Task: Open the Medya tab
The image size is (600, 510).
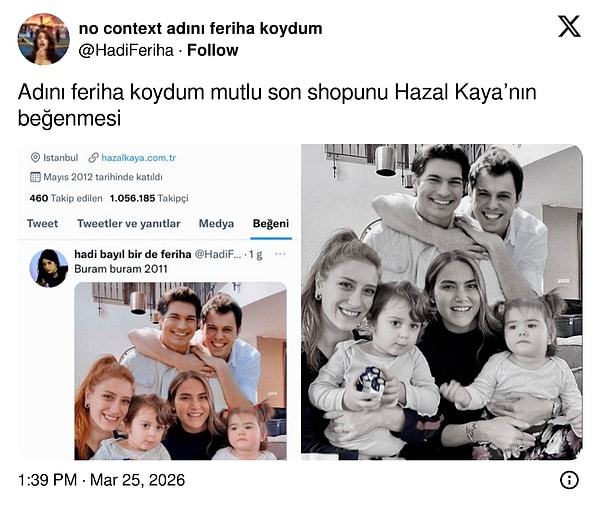Action: click(216, 223)
